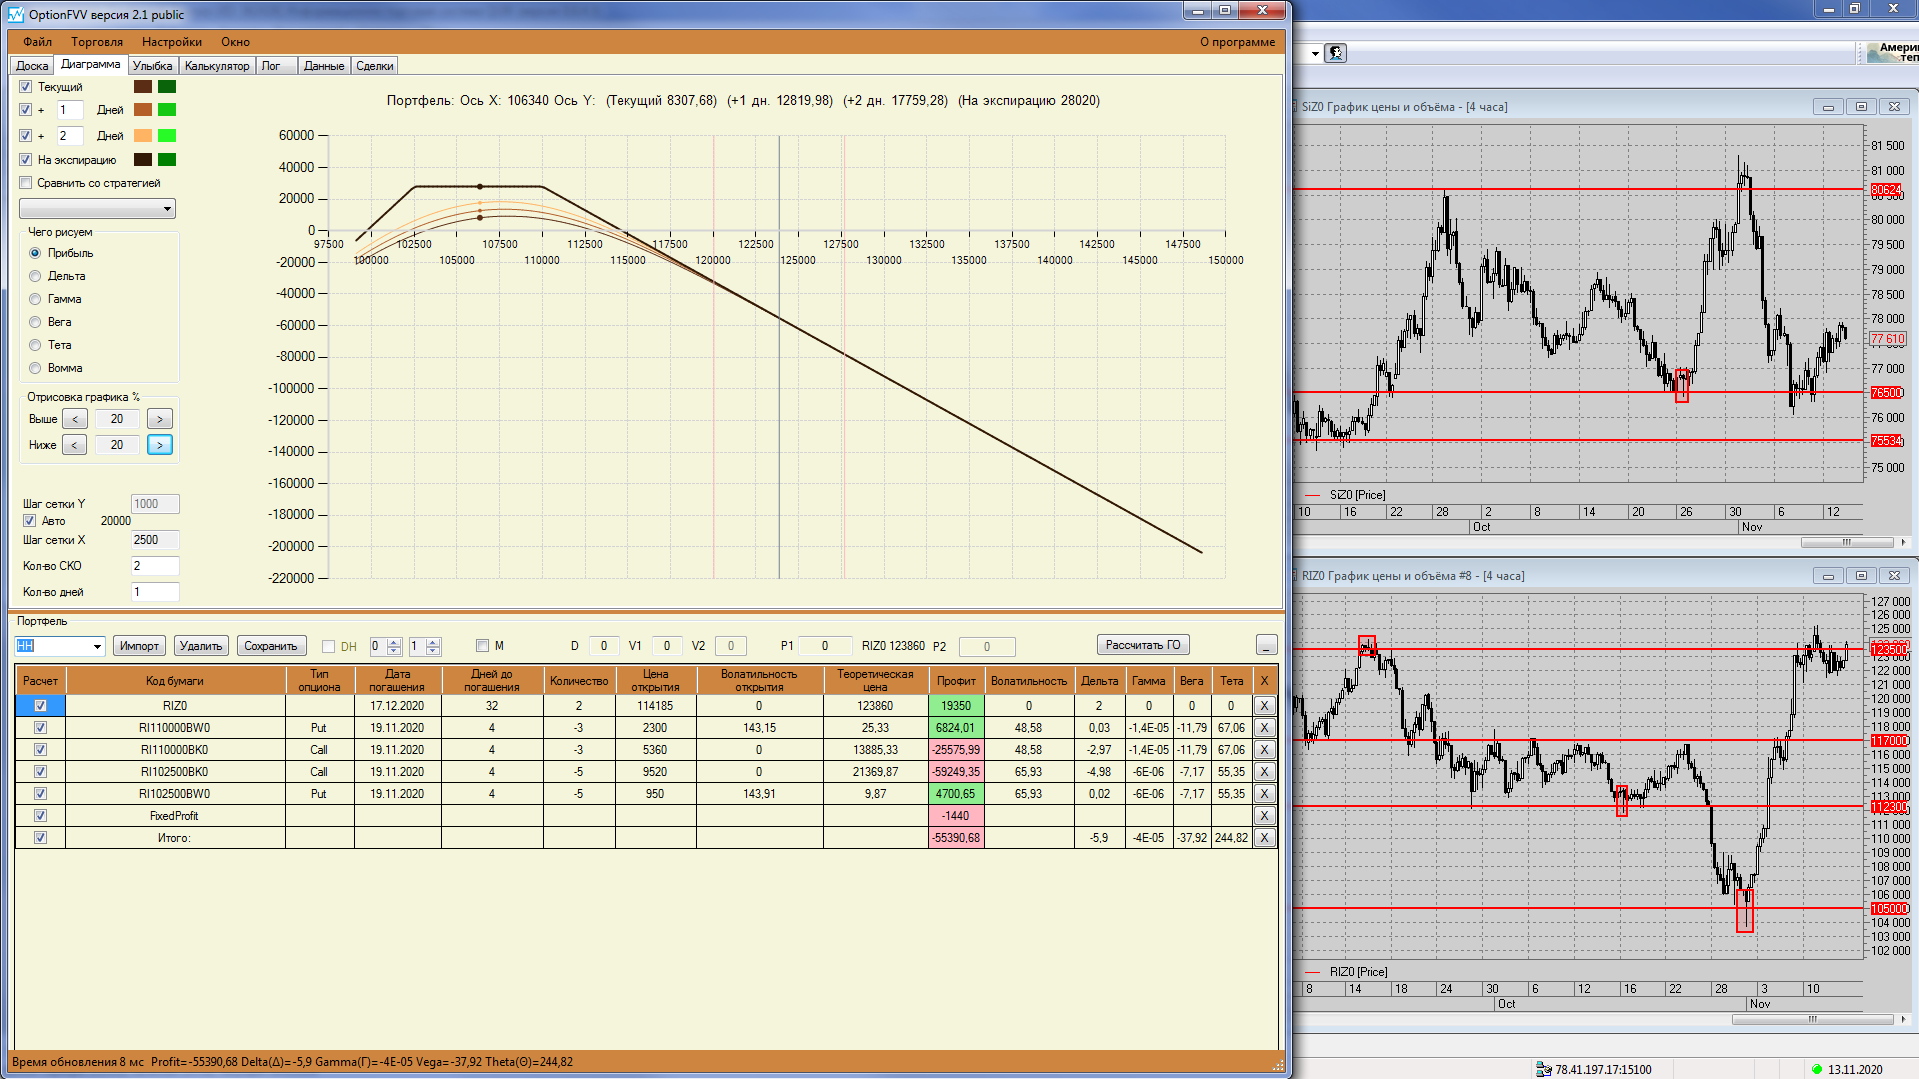Click the OptionFVV app icon in title bar
This screenshot has height=1079, width=1919.
(15, 14)
